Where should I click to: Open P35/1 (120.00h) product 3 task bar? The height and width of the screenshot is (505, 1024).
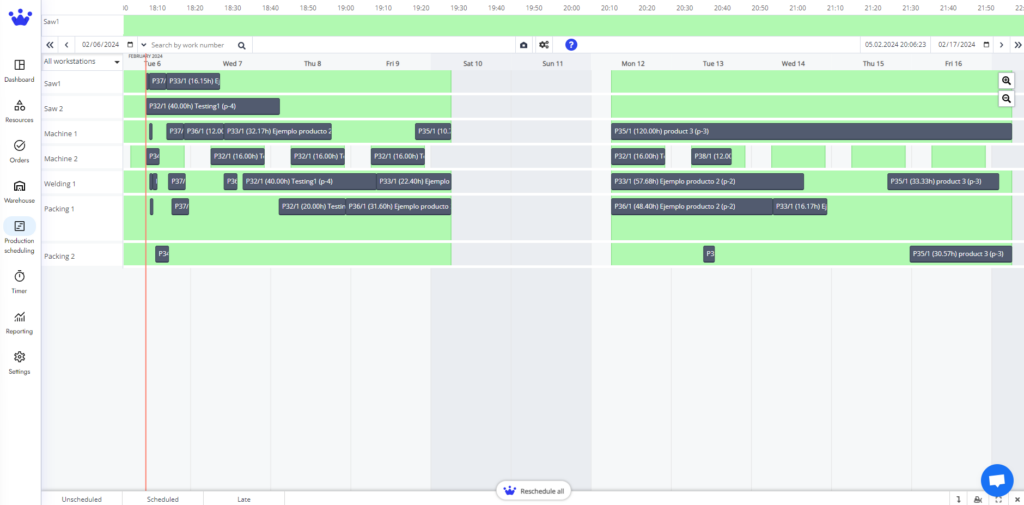[x=812, y=131]
